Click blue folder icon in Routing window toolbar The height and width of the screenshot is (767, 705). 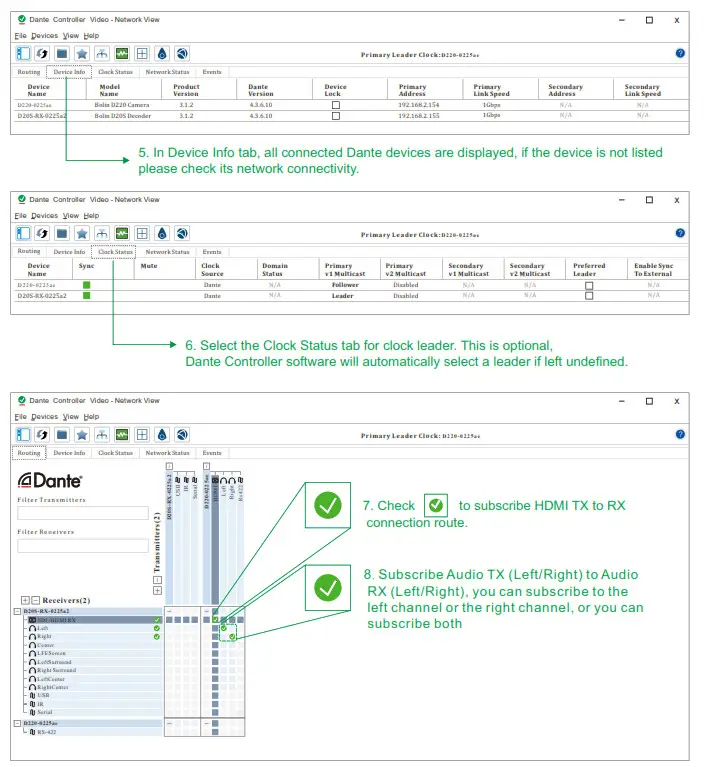pyautogui.click(x=62, y=434)
